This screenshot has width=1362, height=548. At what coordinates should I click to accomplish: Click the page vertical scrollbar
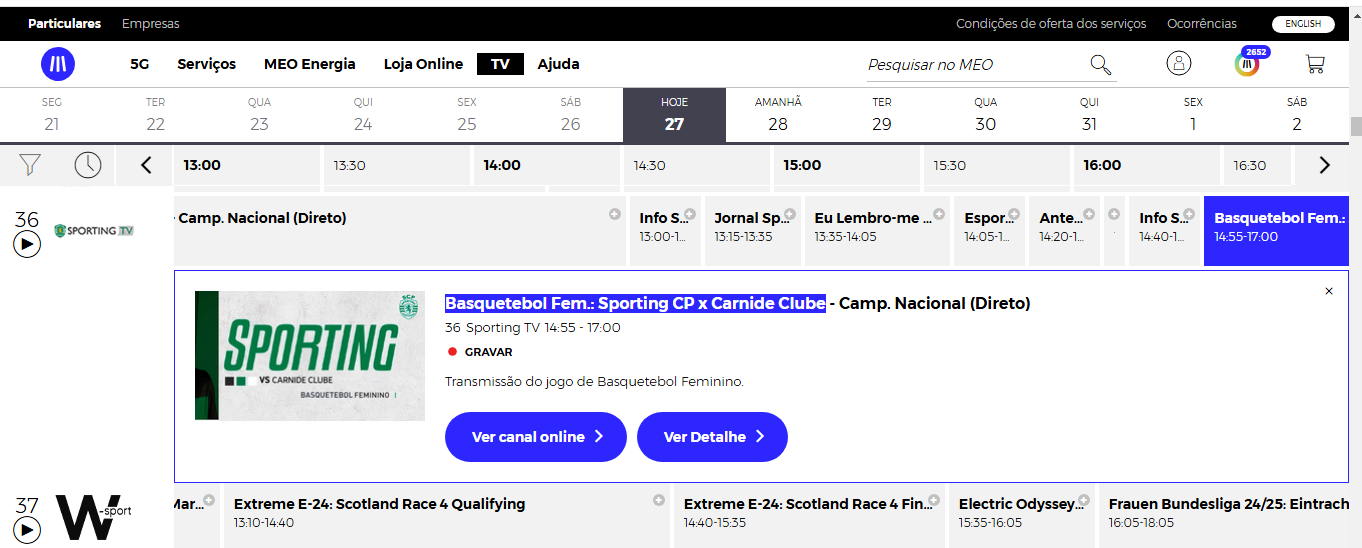click(1356, 128)
